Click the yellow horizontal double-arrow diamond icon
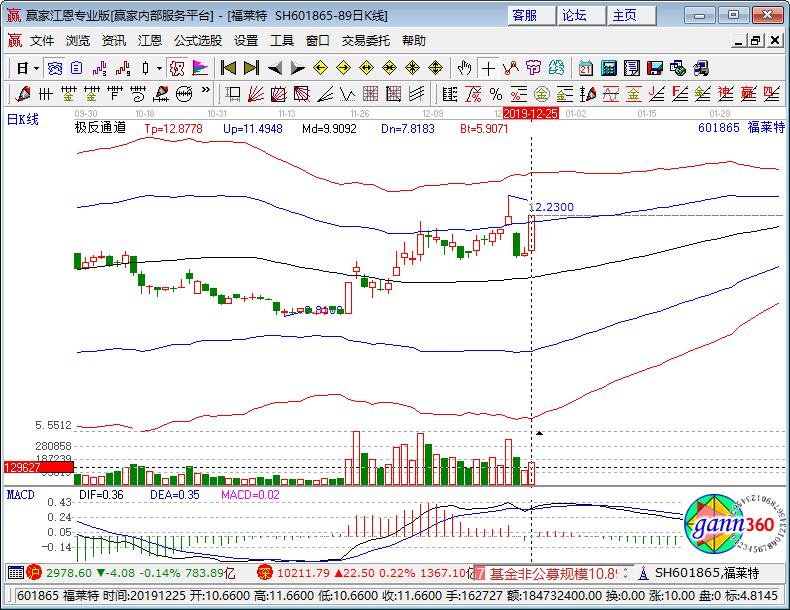Screen dimensions: 790x610 tap(366, 68)
